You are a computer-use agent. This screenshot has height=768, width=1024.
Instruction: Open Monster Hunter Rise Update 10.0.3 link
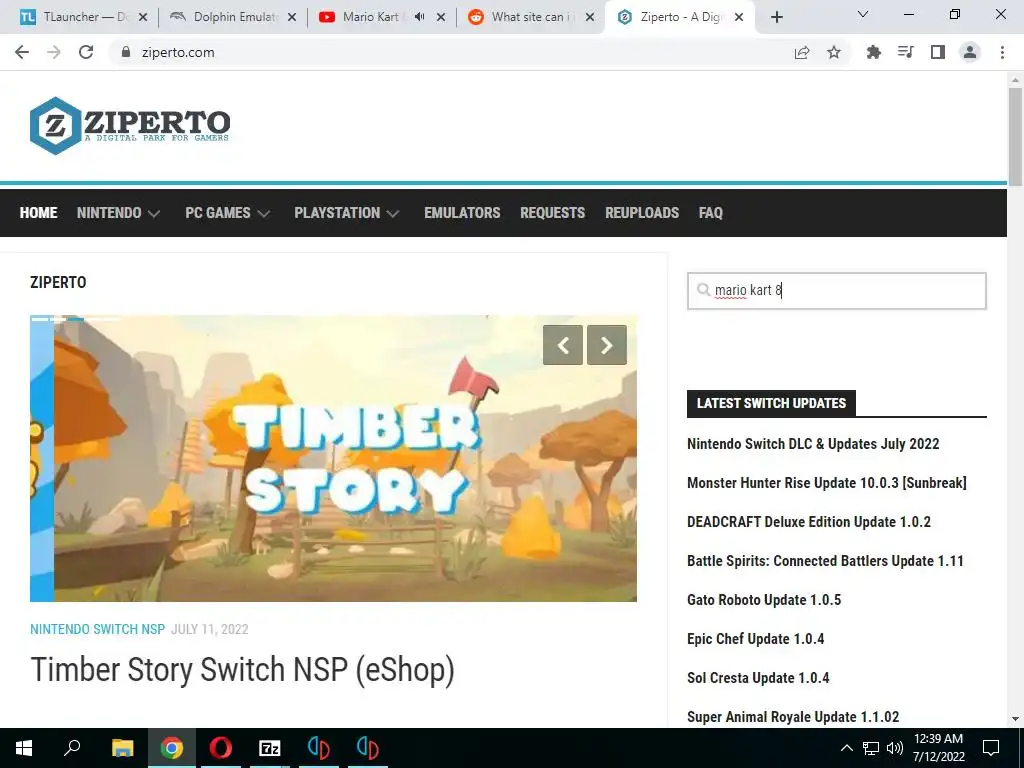(827, 483)
